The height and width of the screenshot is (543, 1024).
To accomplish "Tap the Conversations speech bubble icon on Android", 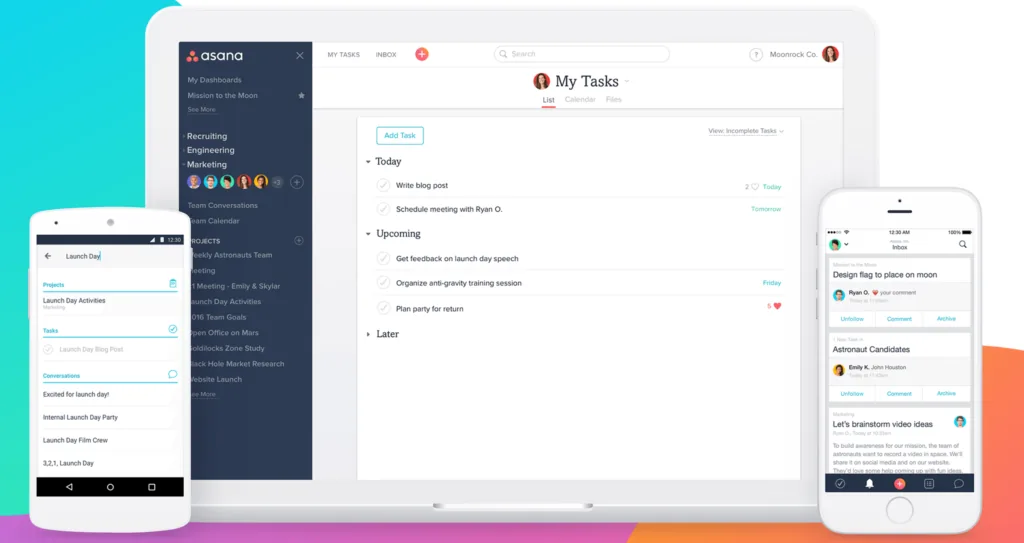I will 172,374.
